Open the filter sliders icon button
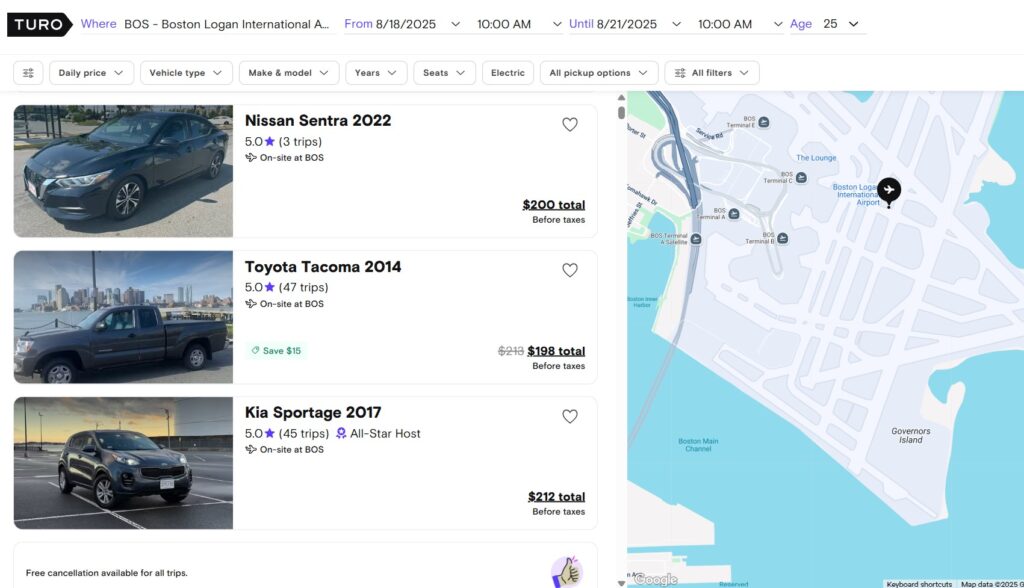This screenshot has width=1024, height=588. (28, 73)
